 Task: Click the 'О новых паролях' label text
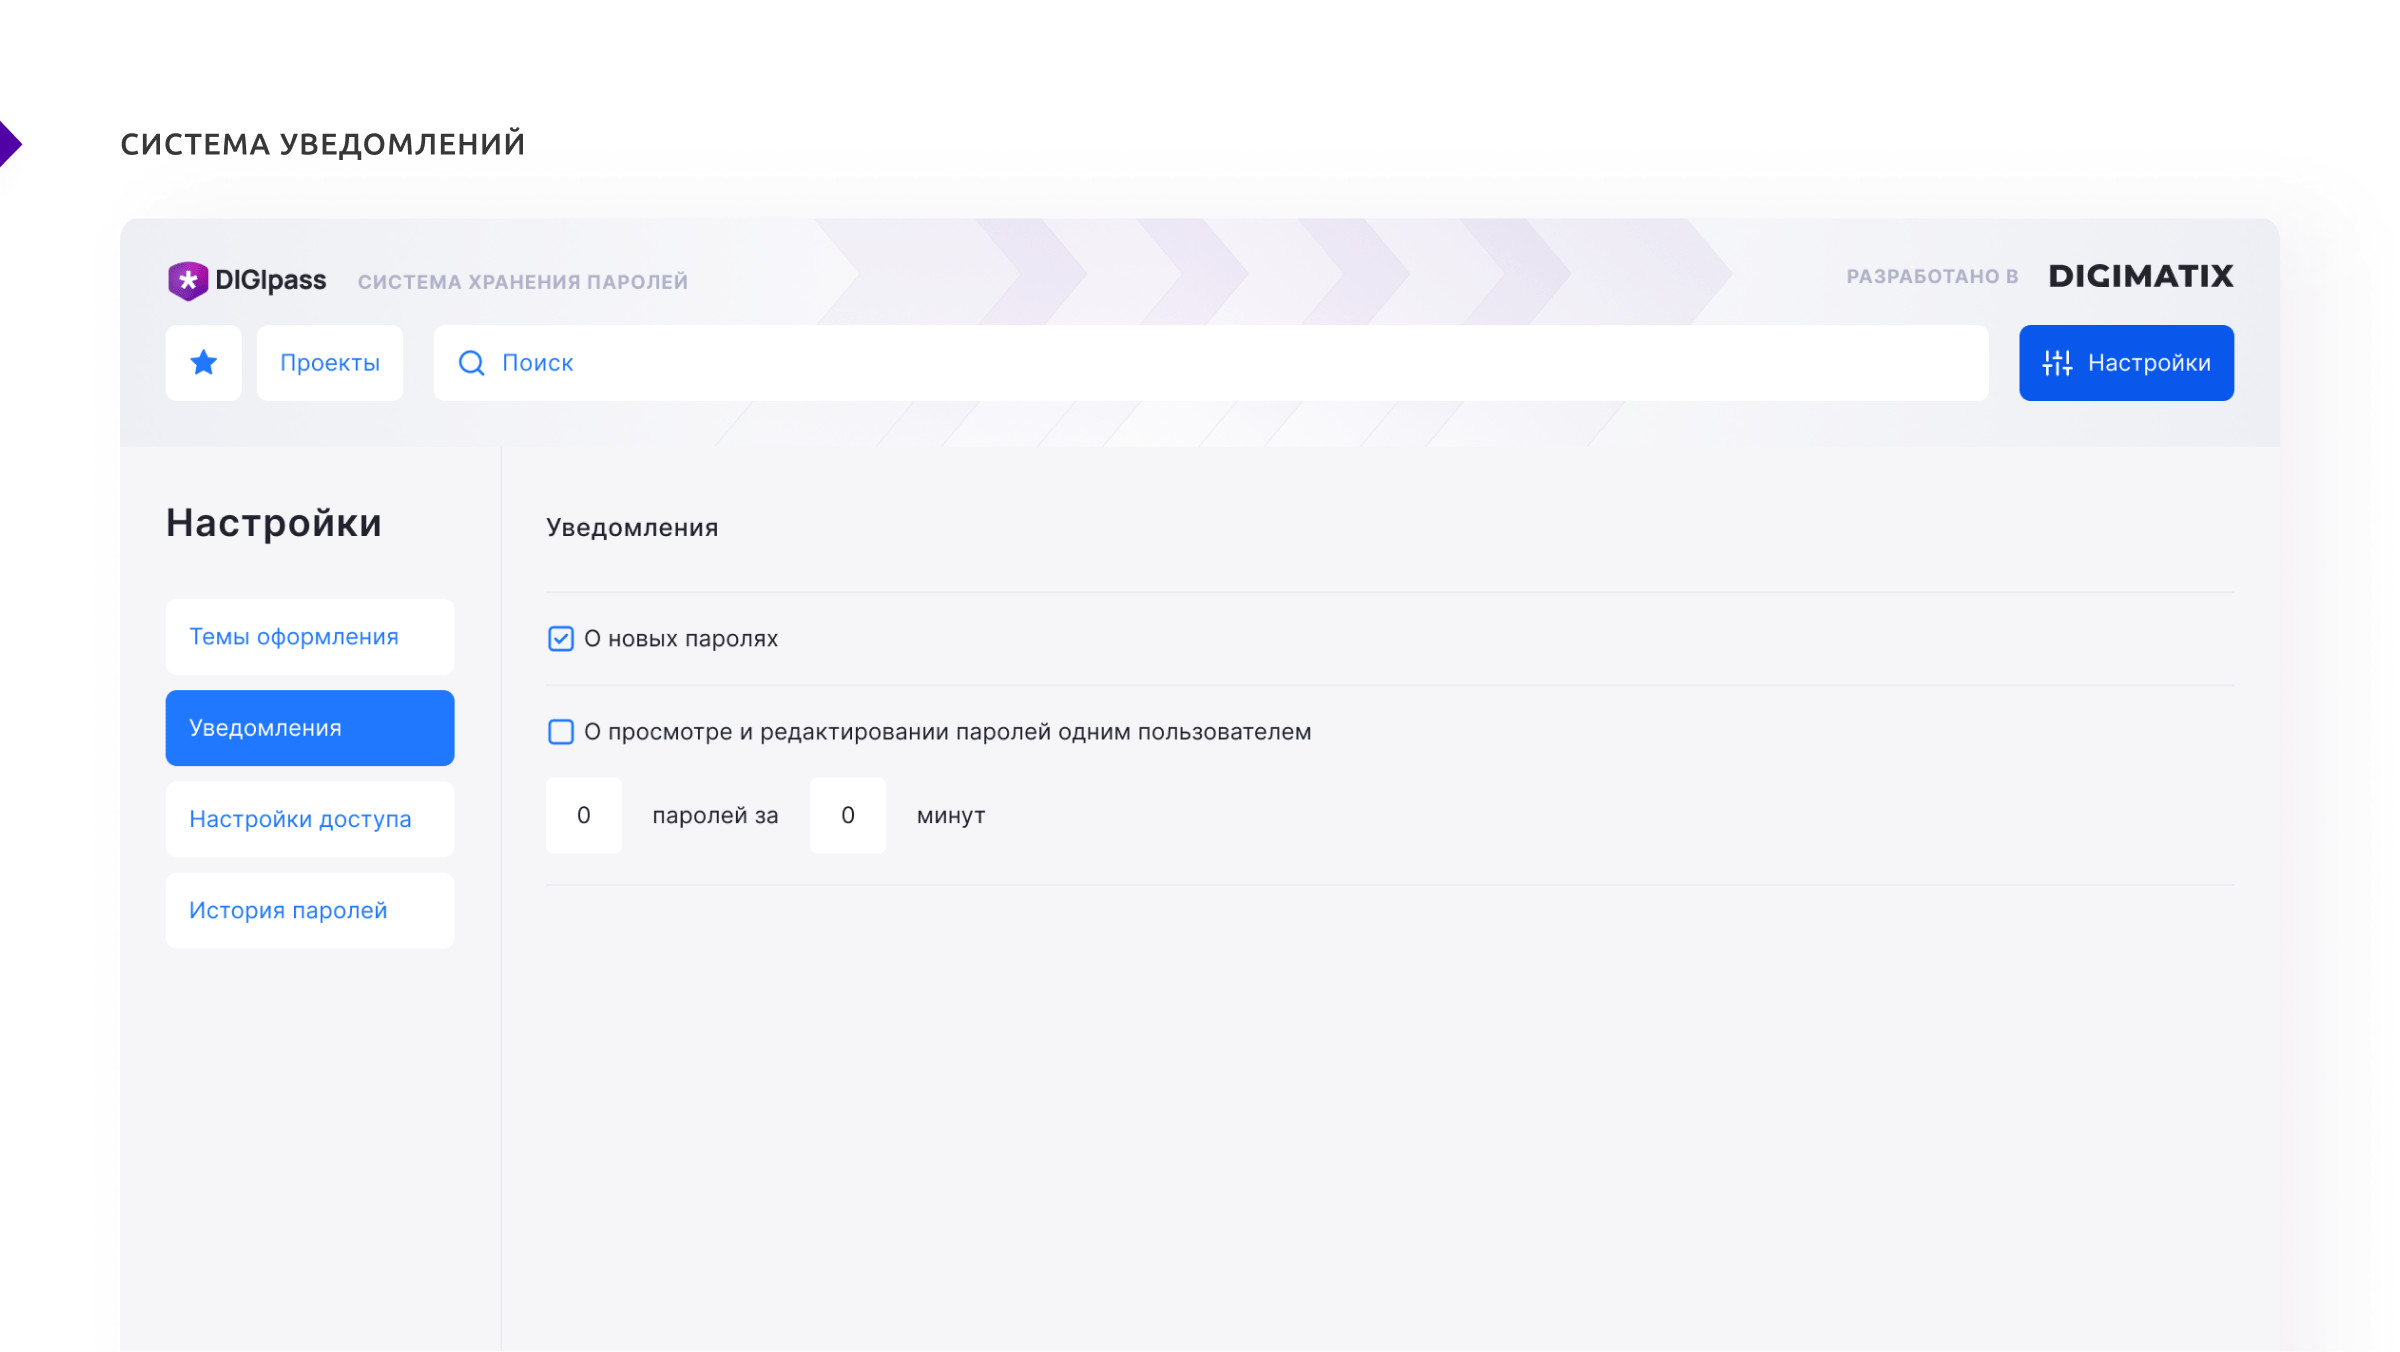click(x=681, y=638)
